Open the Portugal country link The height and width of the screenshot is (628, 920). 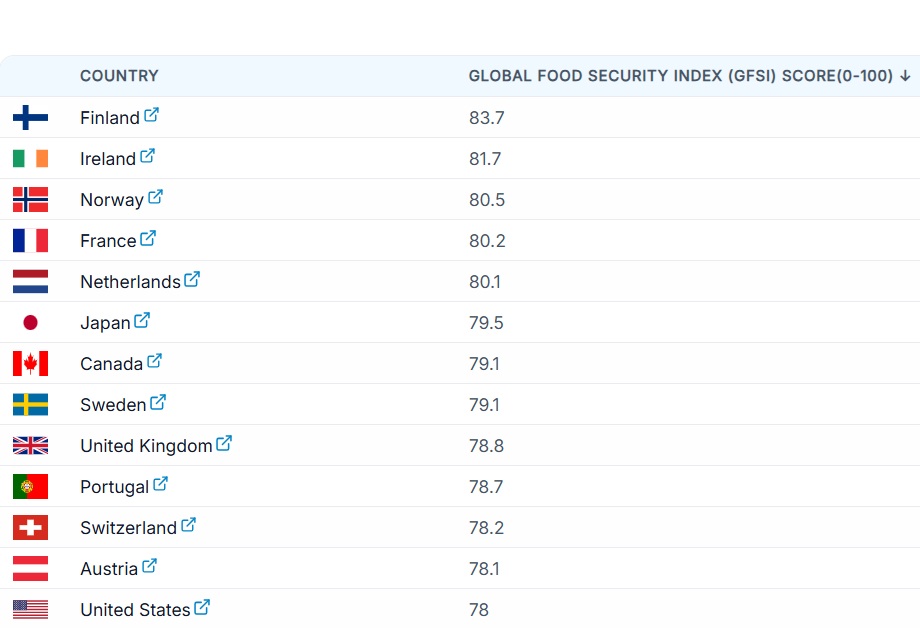click(x=114, y=487)
